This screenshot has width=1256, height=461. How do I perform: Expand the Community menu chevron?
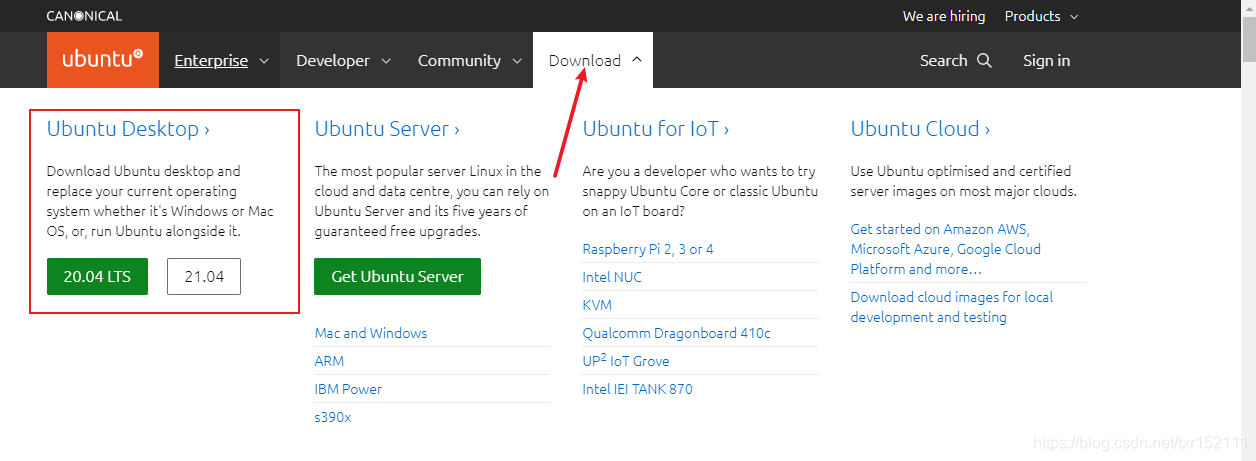[x=517, y=61]
